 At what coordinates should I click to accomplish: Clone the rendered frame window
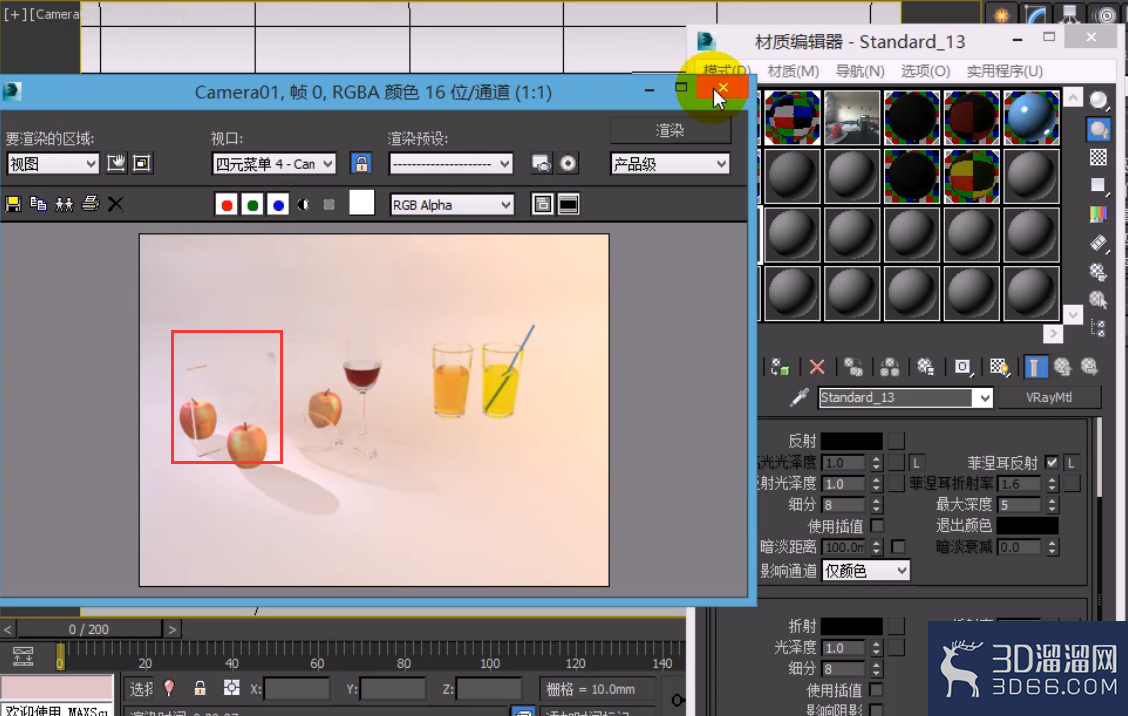(64, 204)
